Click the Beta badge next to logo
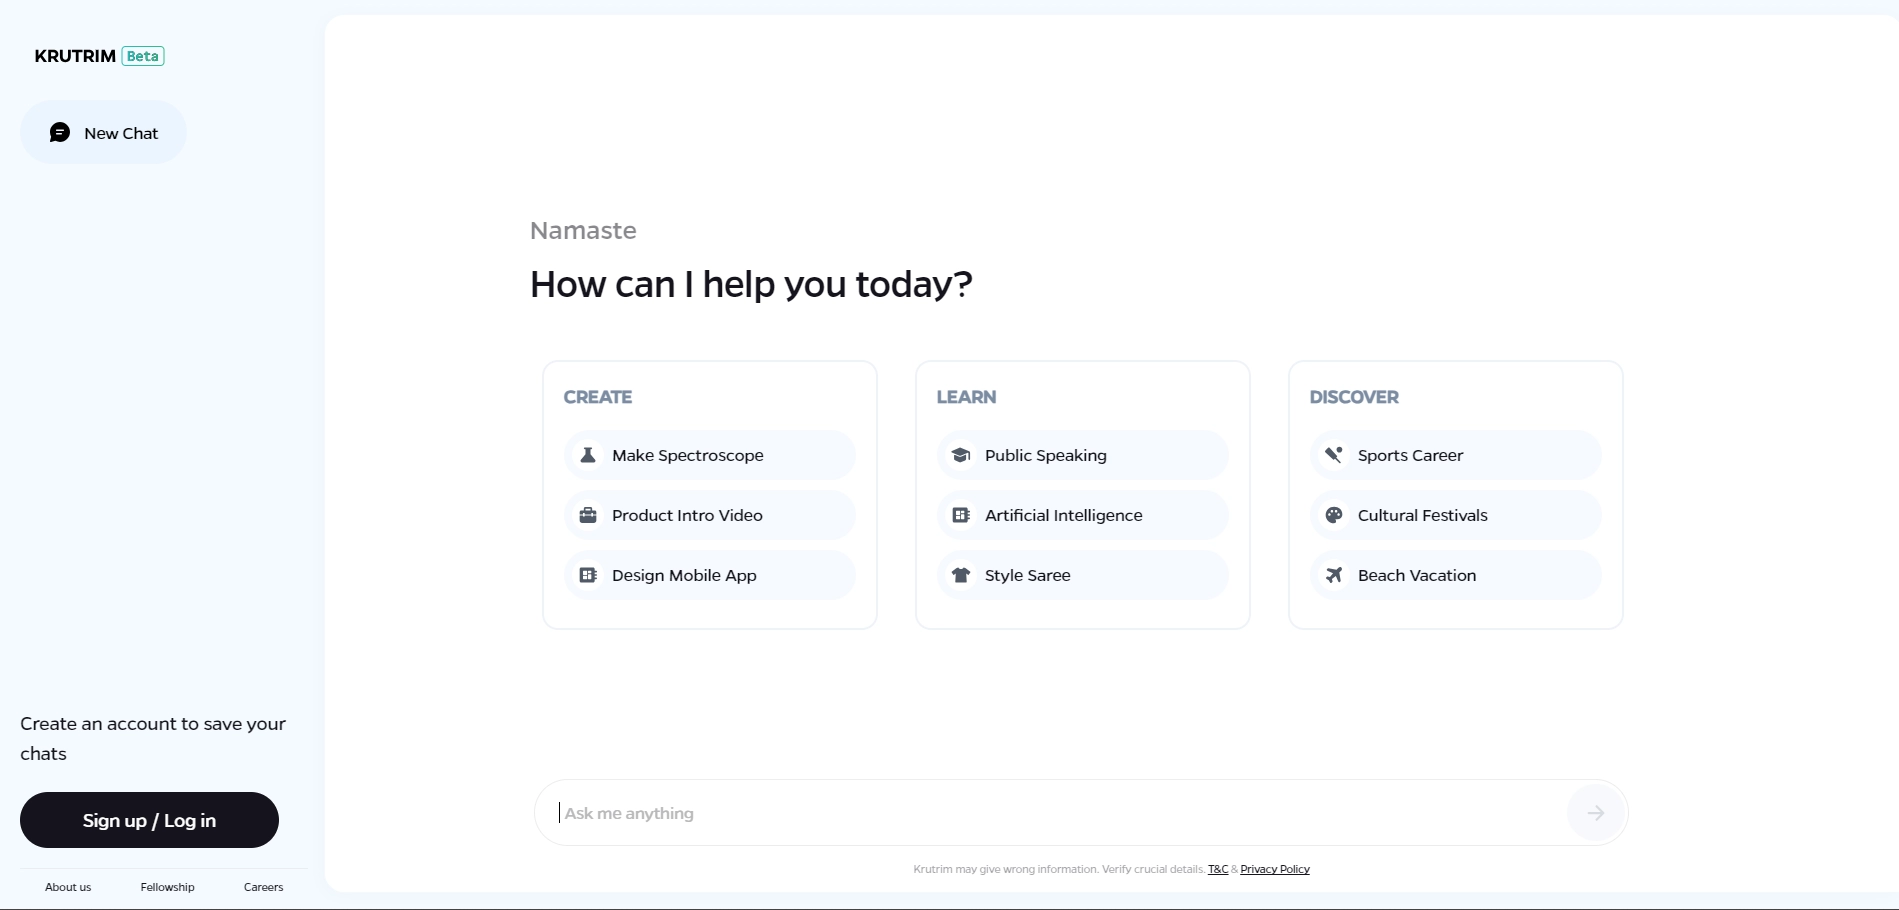The height and width of the screenshot is (910, 1899). coord(143,56)
